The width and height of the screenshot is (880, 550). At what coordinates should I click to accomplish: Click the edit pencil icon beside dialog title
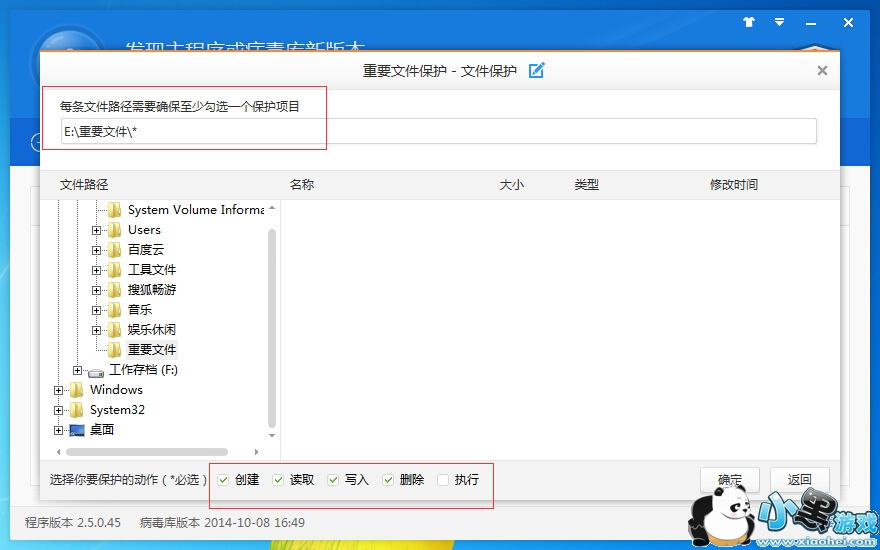[537, 71]
